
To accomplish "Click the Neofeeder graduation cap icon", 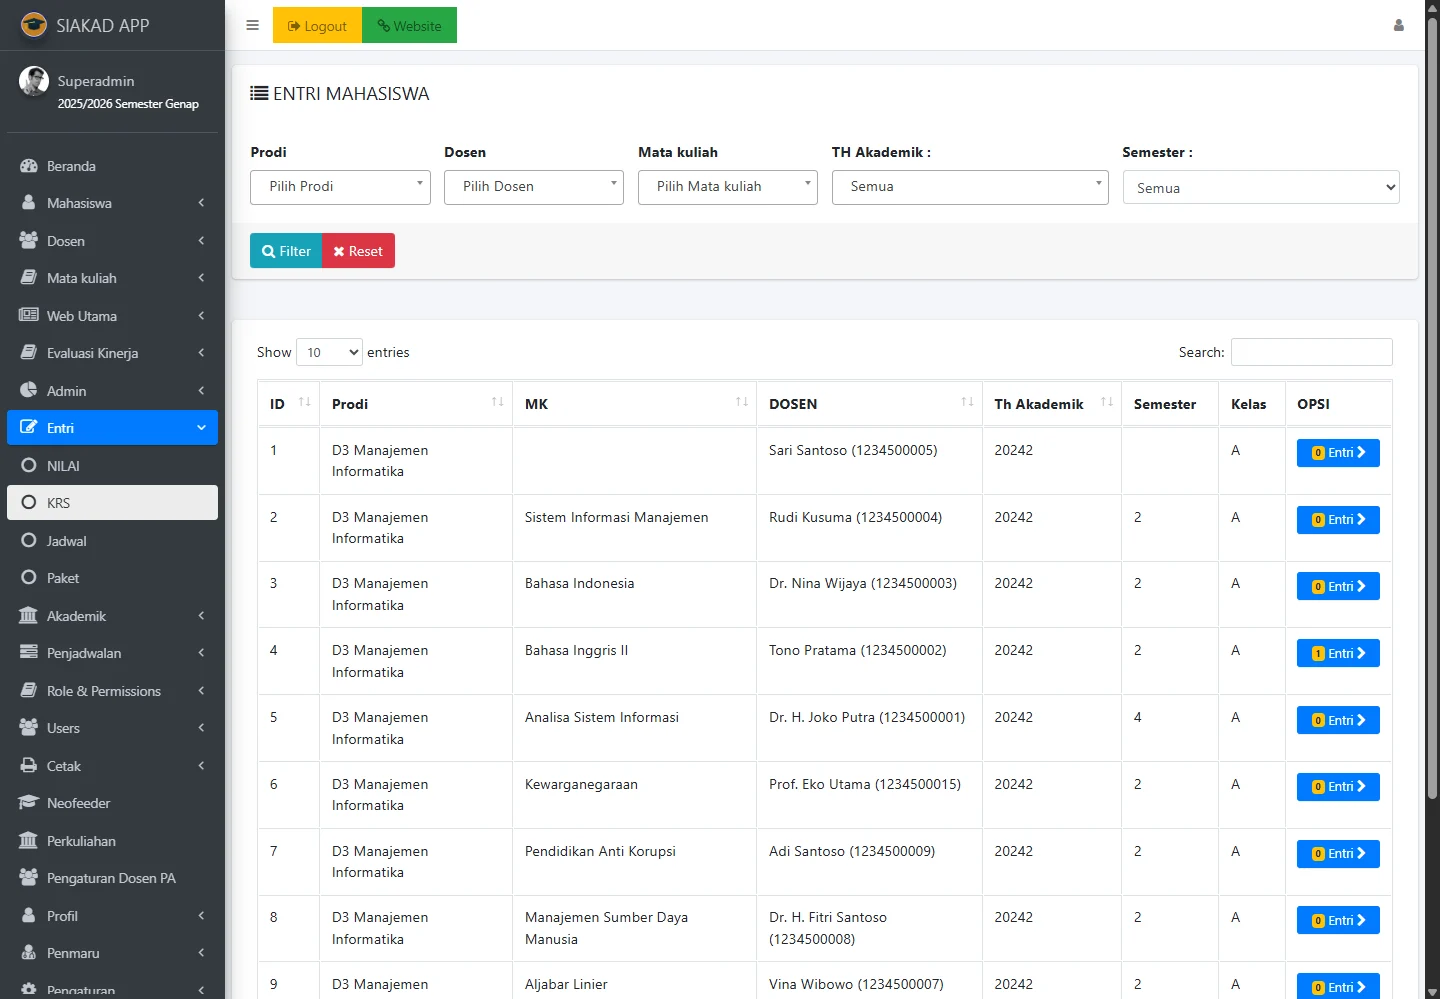I will [29, 803].
